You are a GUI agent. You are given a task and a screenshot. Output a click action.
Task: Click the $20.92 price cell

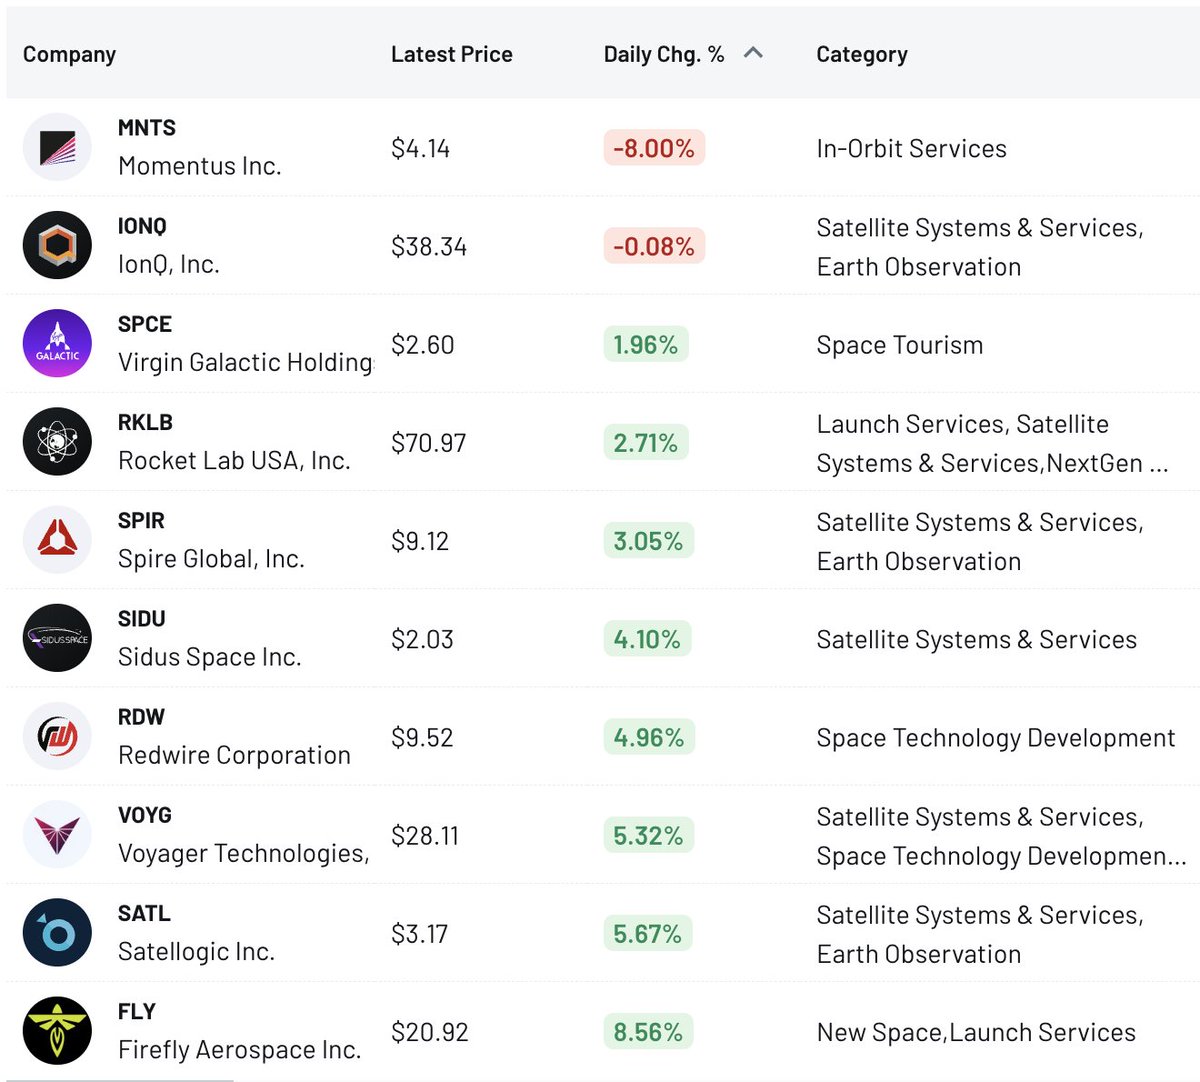[430, 1032]
